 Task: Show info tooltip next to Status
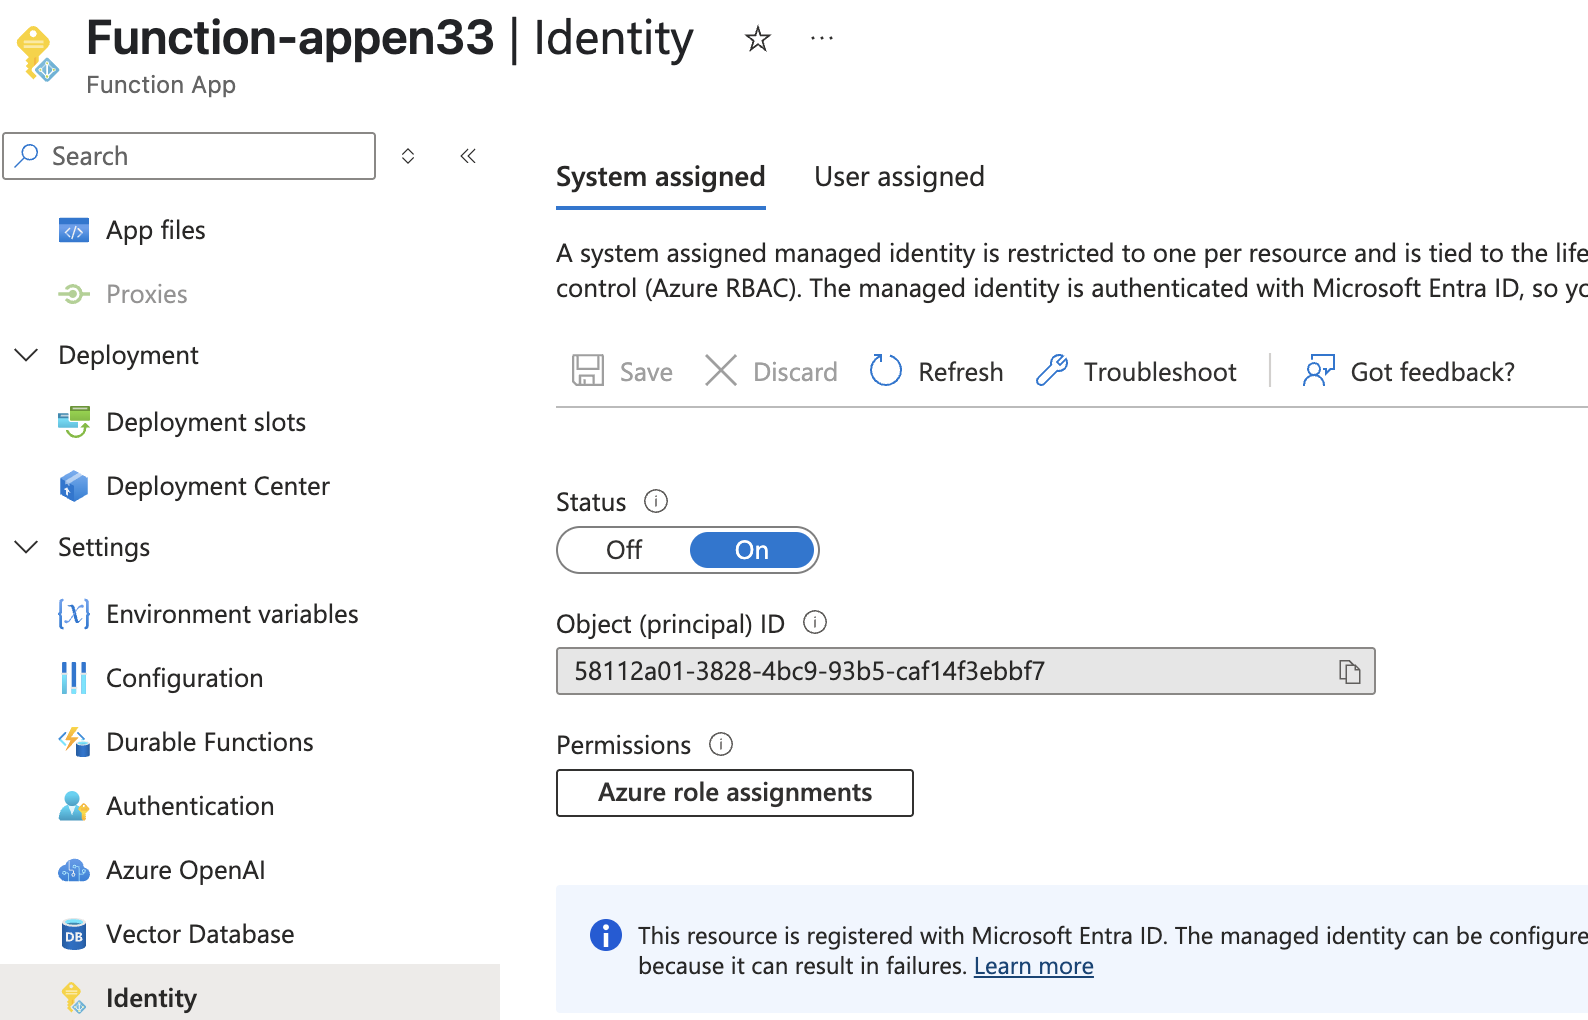656,501
